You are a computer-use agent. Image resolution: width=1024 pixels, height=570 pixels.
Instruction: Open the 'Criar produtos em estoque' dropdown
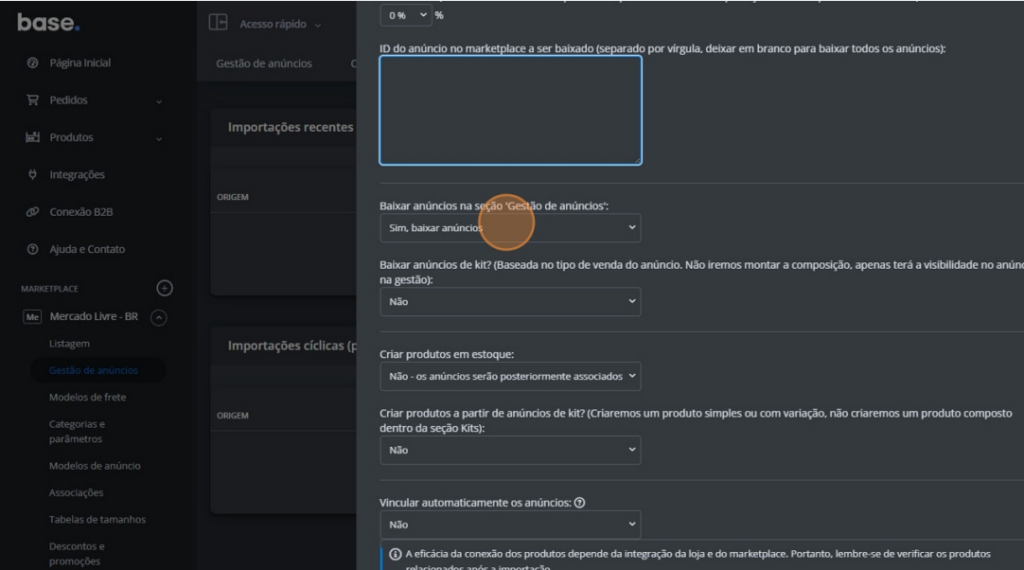click(510, 376)
